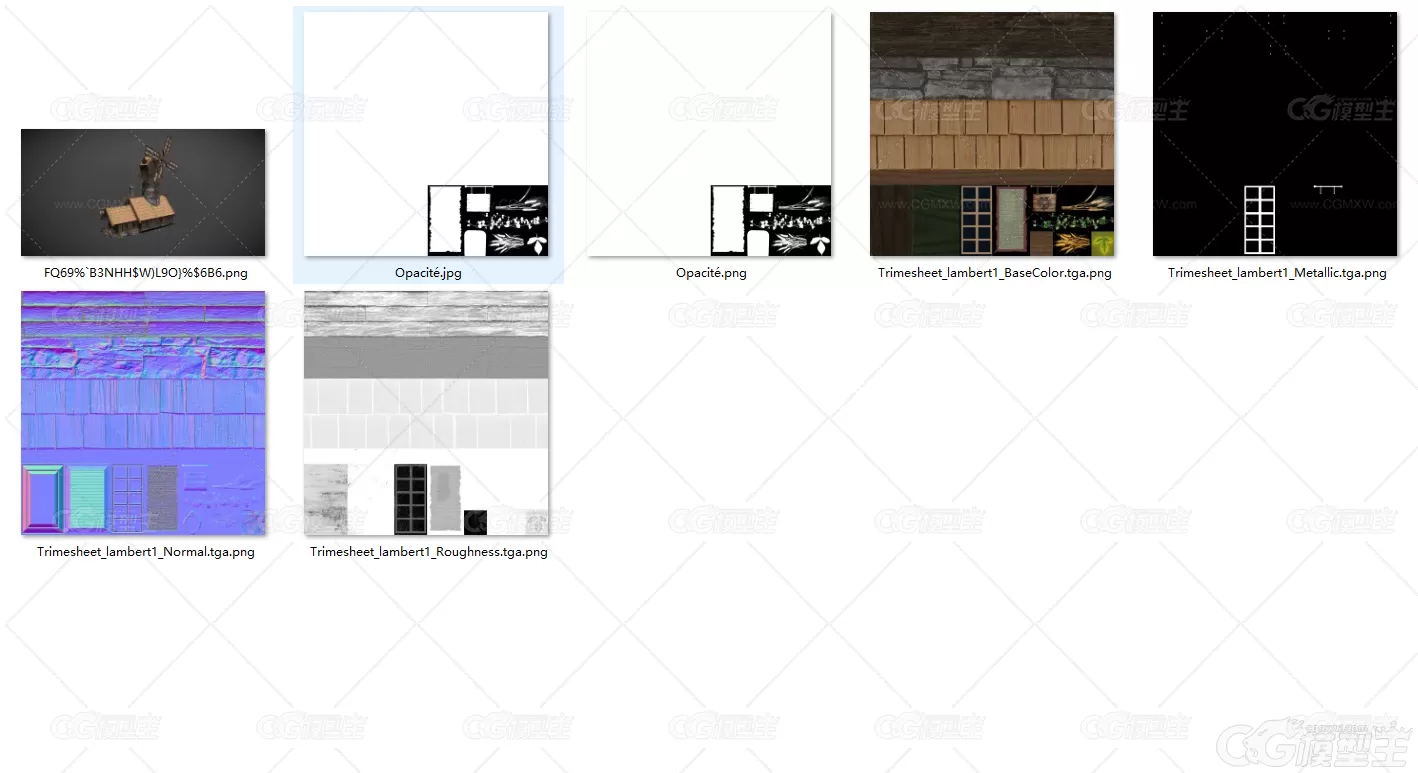Select the Opacité.png thumbnail image
Screen dimensions: 1418x773
pyautogui.click(x=709, y=134)
